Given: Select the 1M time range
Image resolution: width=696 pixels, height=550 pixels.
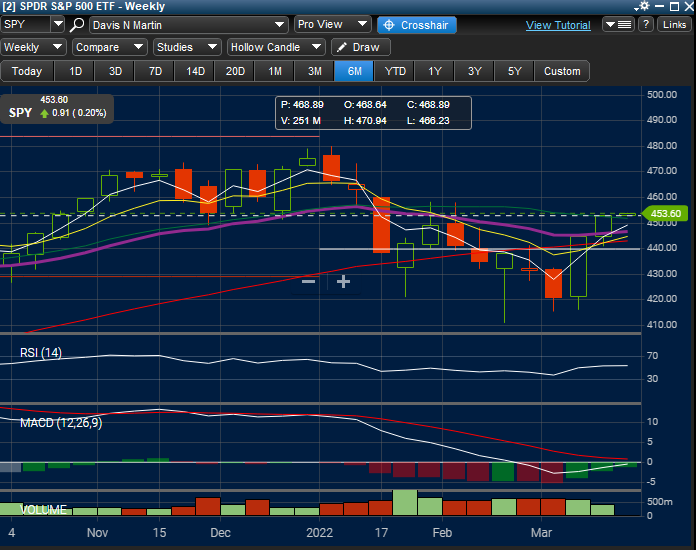Looking at the screenshot, I should click(274, 71).
